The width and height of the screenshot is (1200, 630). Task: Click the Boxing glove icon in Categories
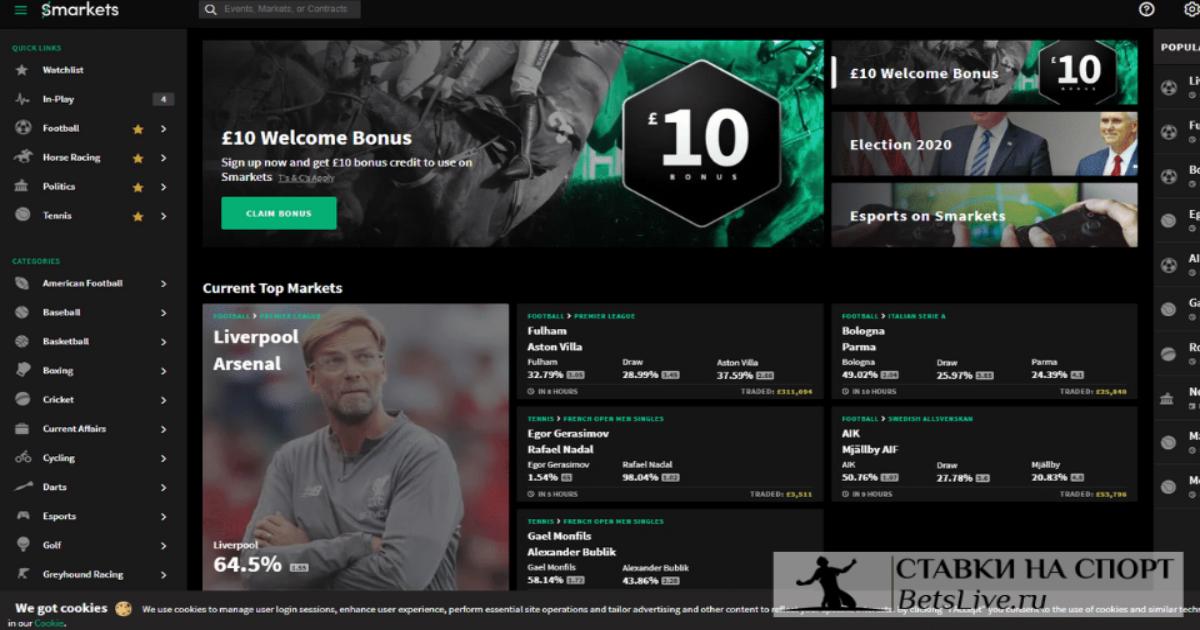pyautogui.click(x=22, y=370)
